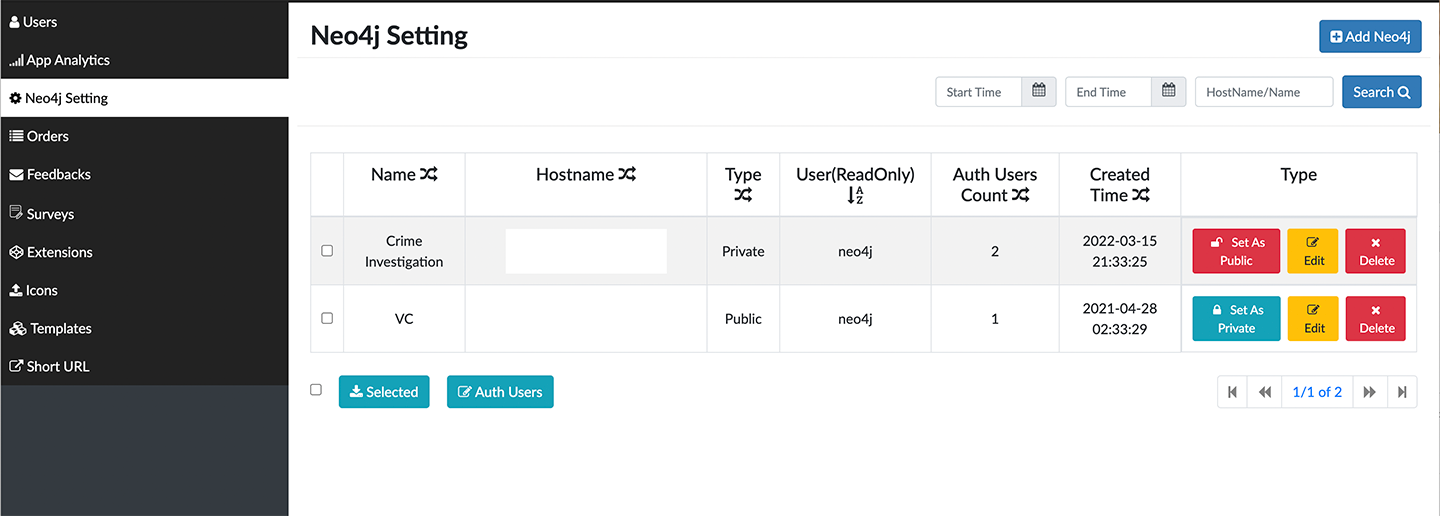
Task: Set Crime Investigation database as Public
Action: (1236, 251)
